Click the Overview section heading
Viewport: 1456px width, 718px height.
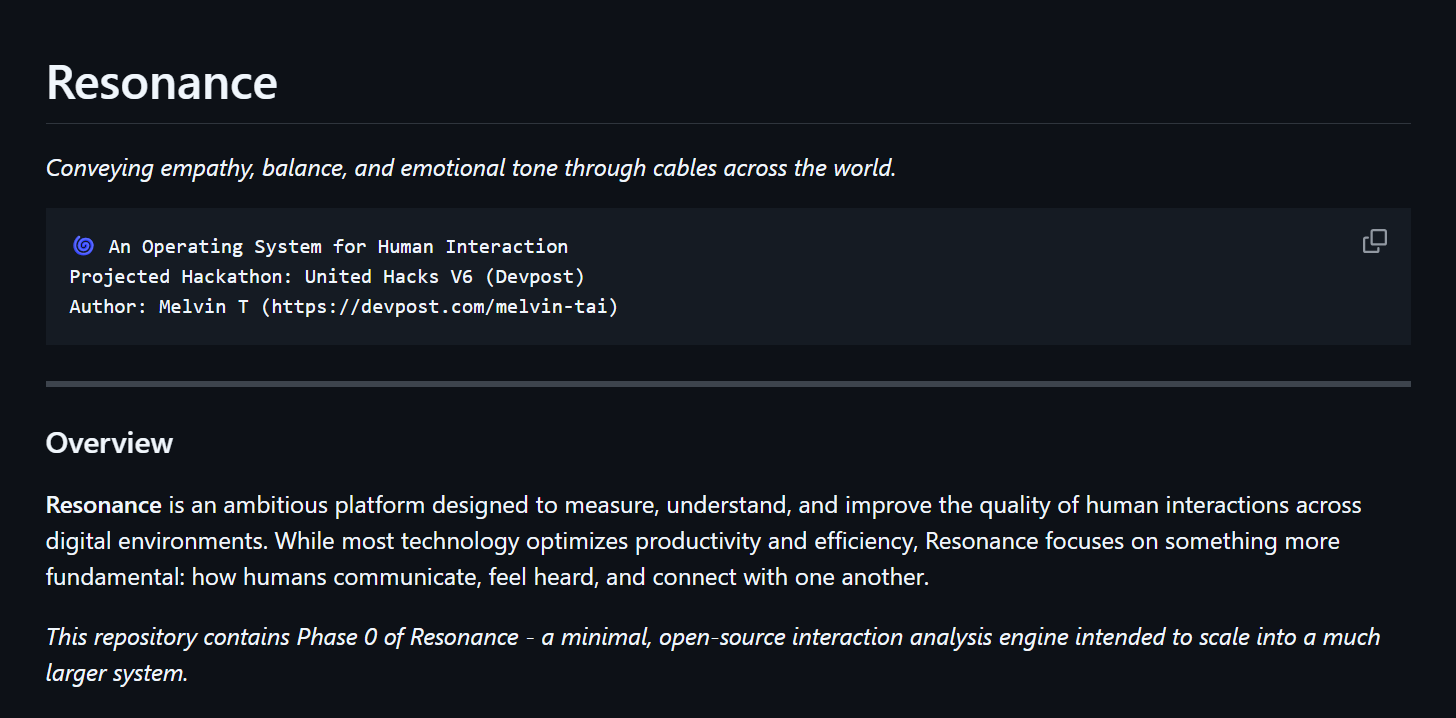click(x=109, y=442)
